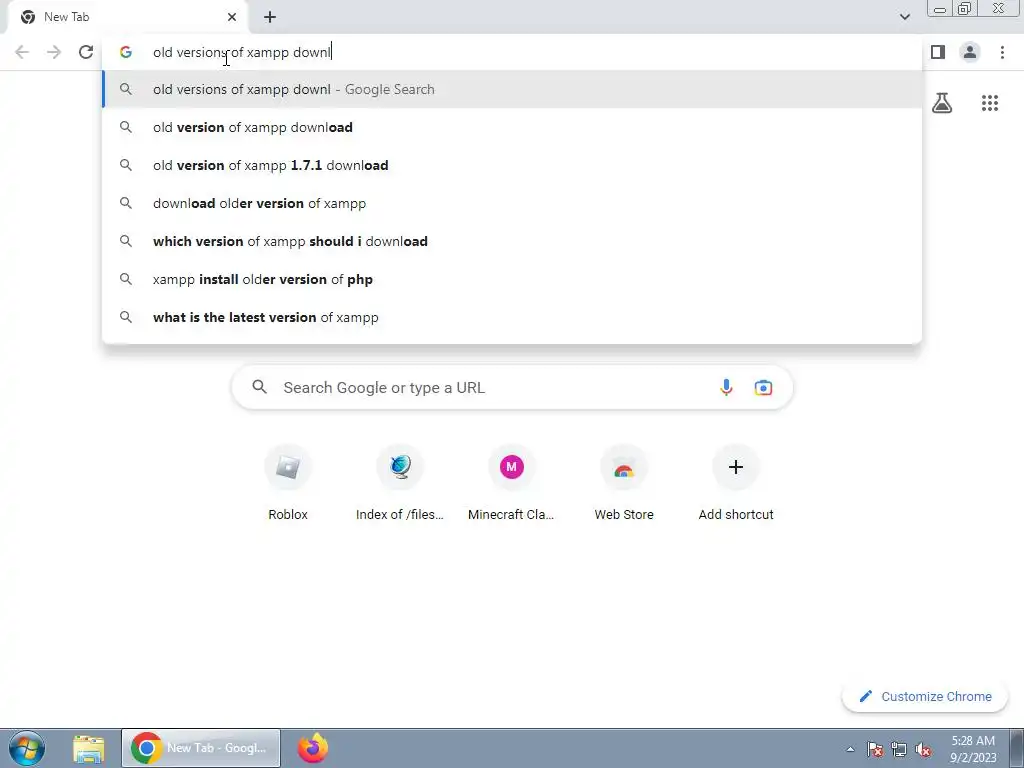
Task: Open the Windows Start menu
Action: pos(27,748)
